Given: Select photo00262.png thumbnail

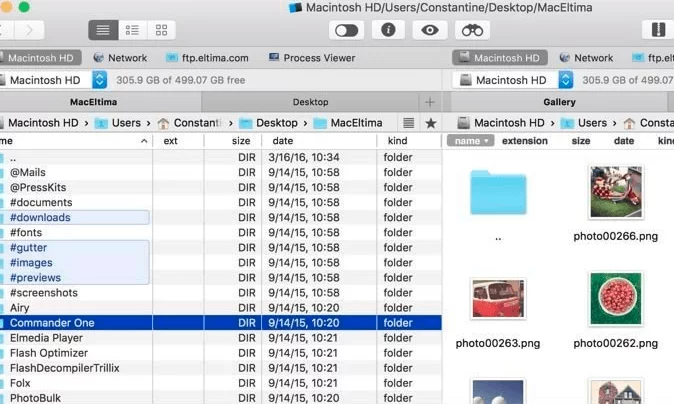Looking at the screenshot, I should pos(616,298).
